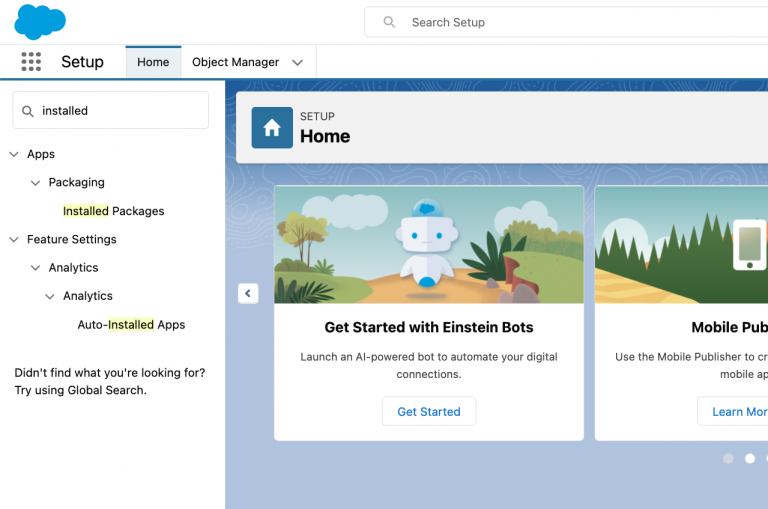Switch to the Object Manager tab

tap(236, 62)
